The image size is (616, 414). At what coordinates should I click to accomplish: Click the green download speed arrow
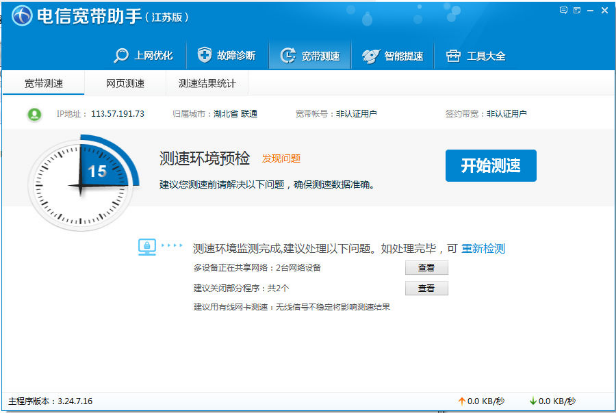pos(533,401)
